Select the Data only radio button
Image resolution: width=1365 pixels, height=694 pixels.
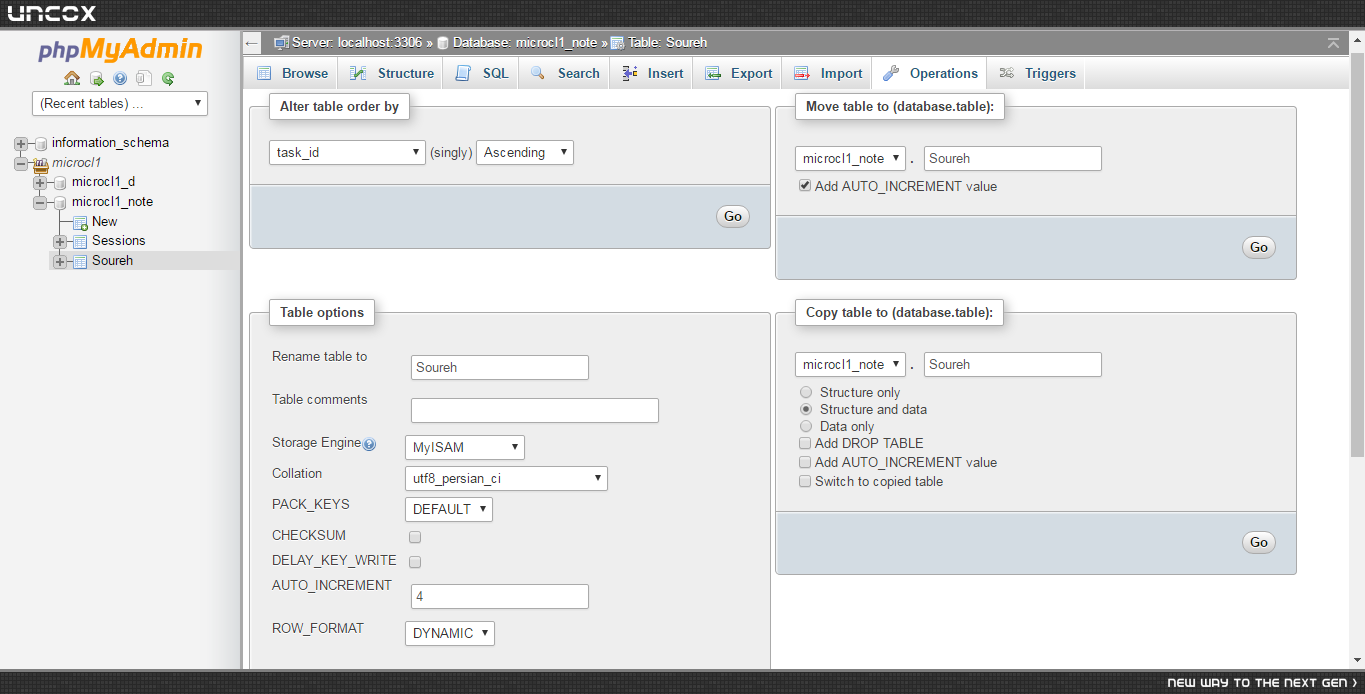tap(806, 426)
